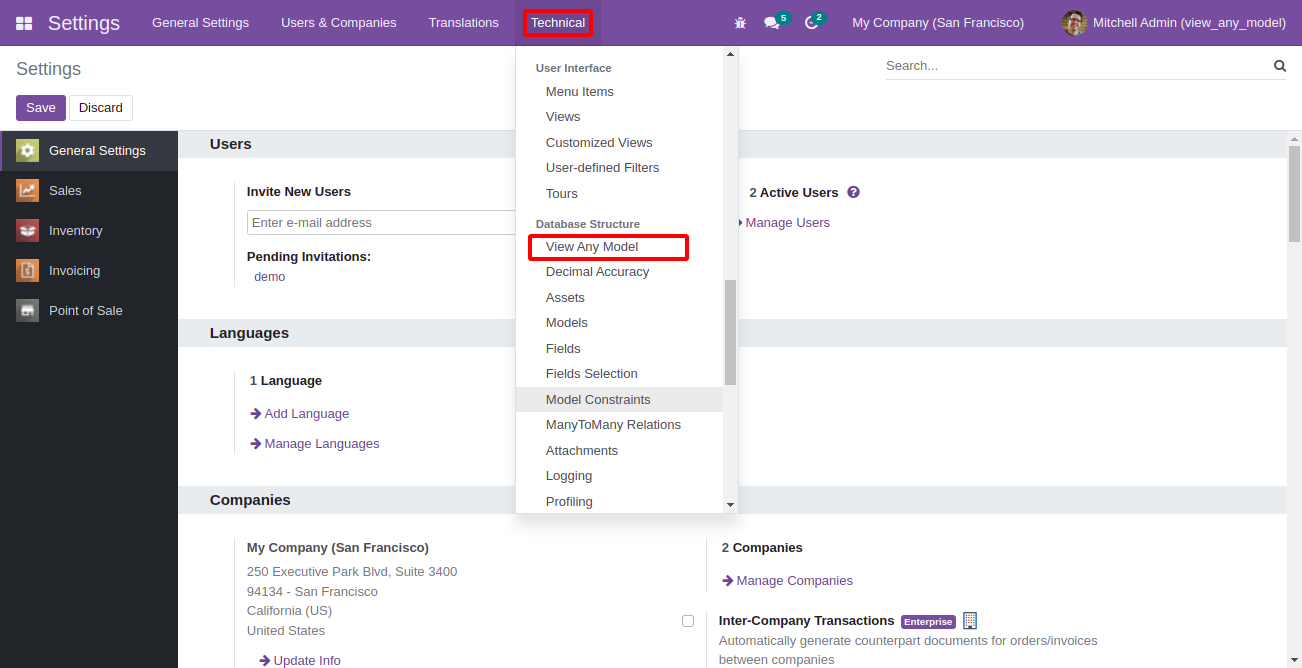Click the Technical menu
Viewport: 1302px width, 668px height.
pyautogui.click(x=558, y=23)
